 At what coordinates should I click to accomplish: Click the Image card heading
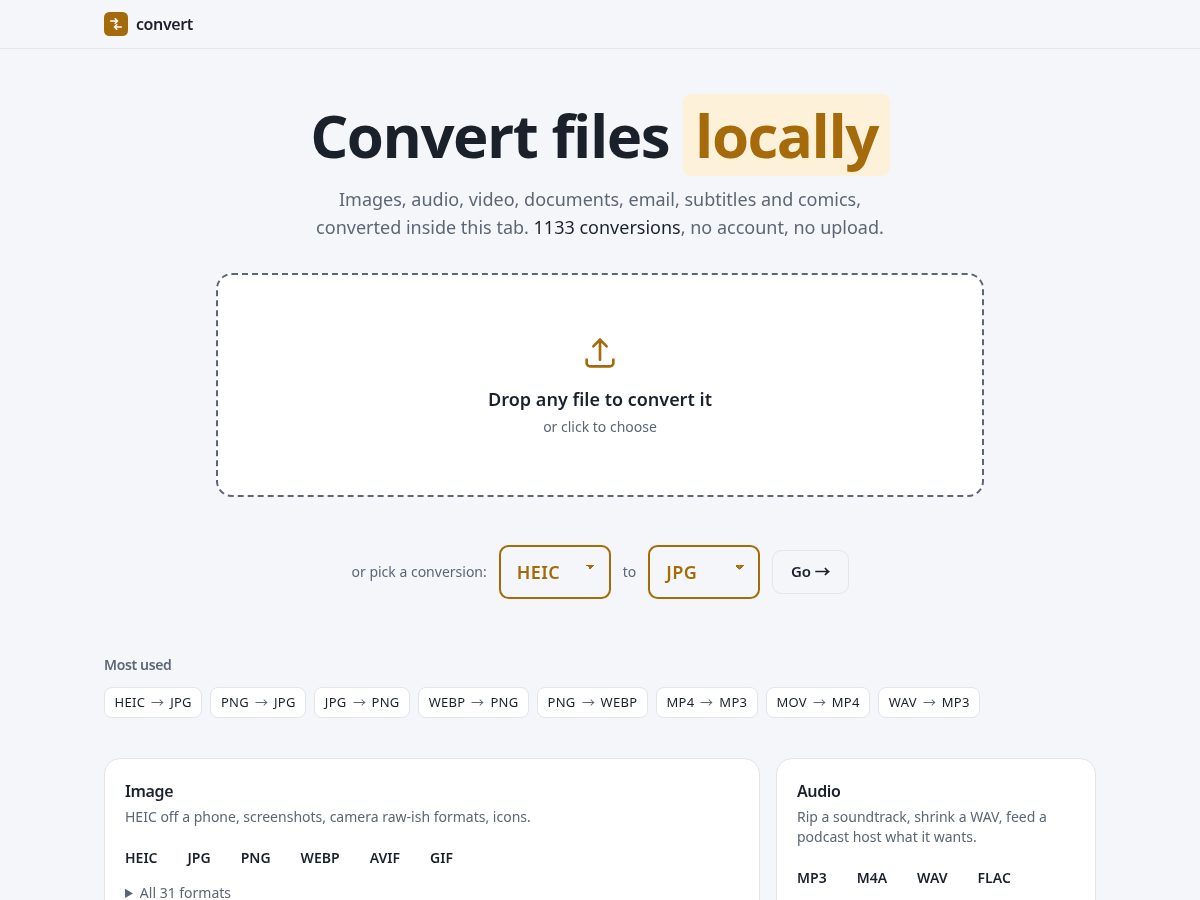pos(149,791)
